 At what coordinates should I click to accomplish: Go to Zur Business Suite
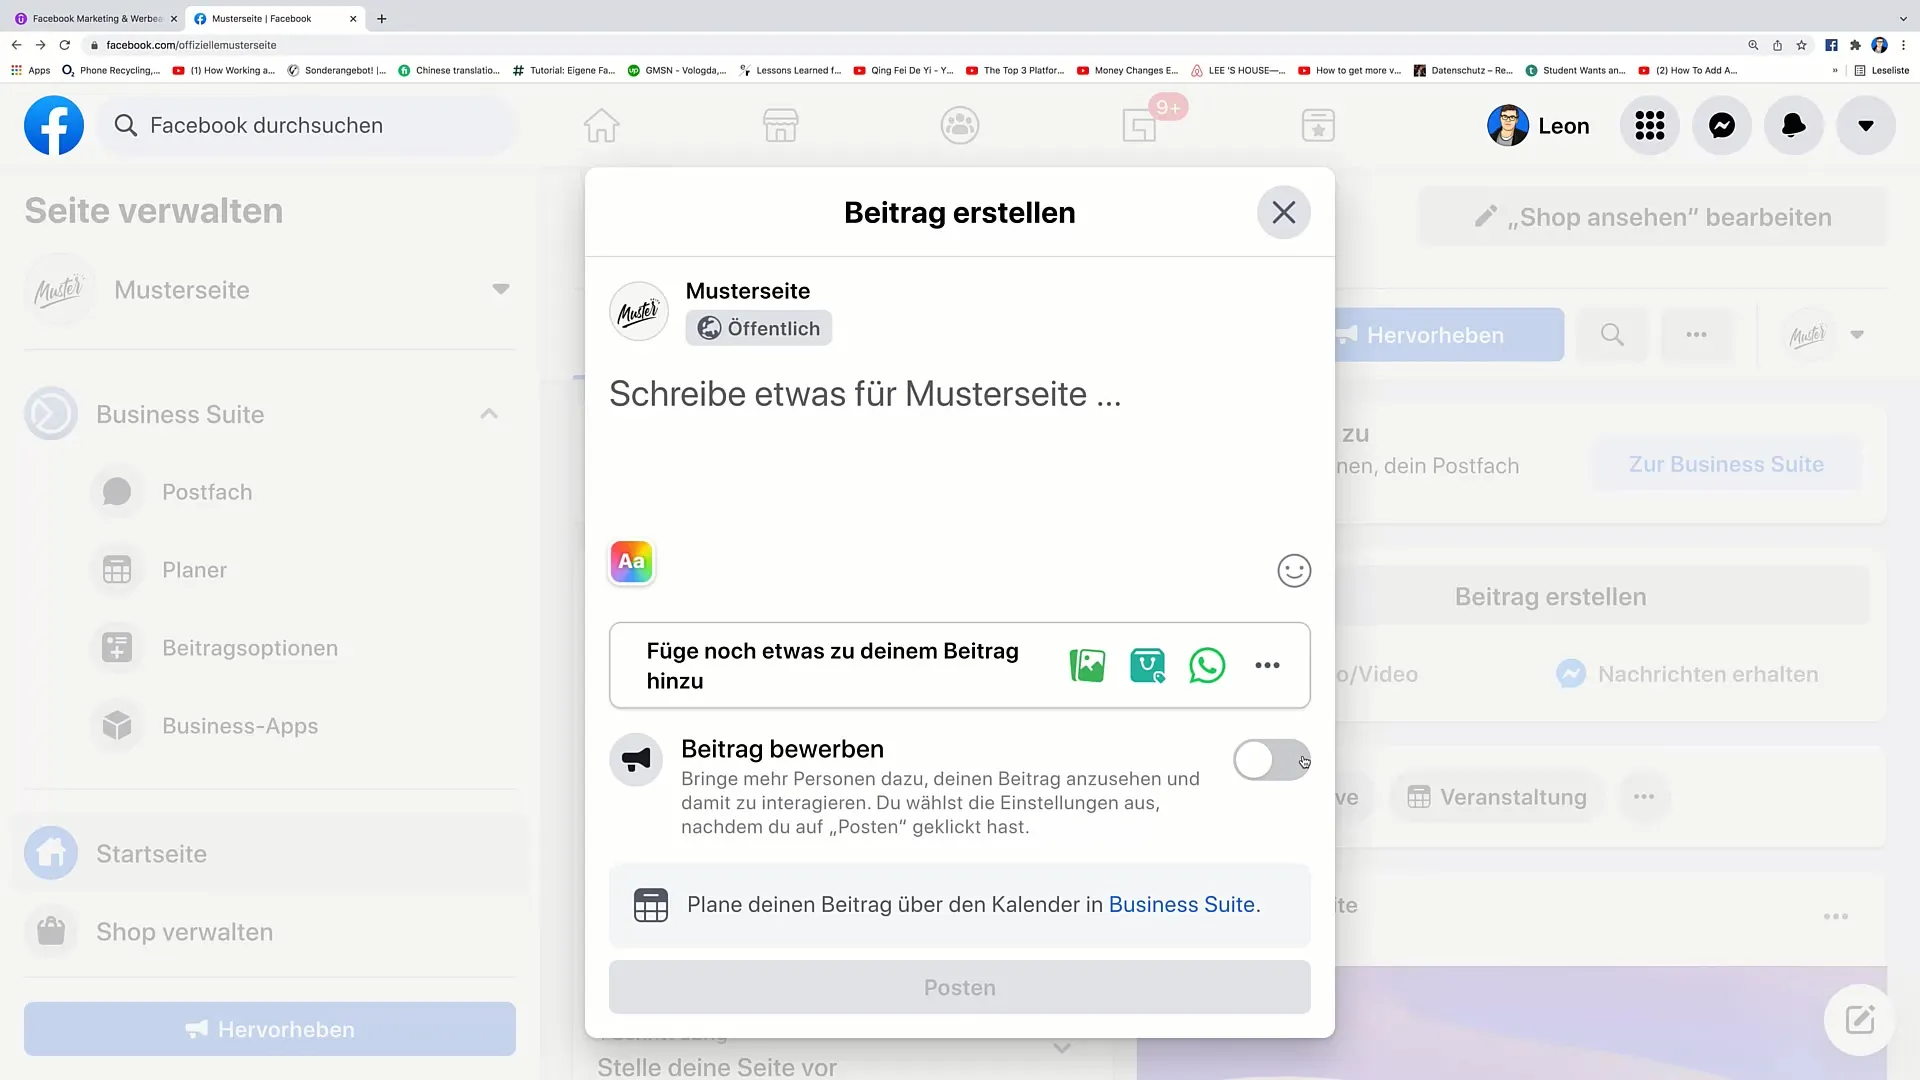[1726, 464]
